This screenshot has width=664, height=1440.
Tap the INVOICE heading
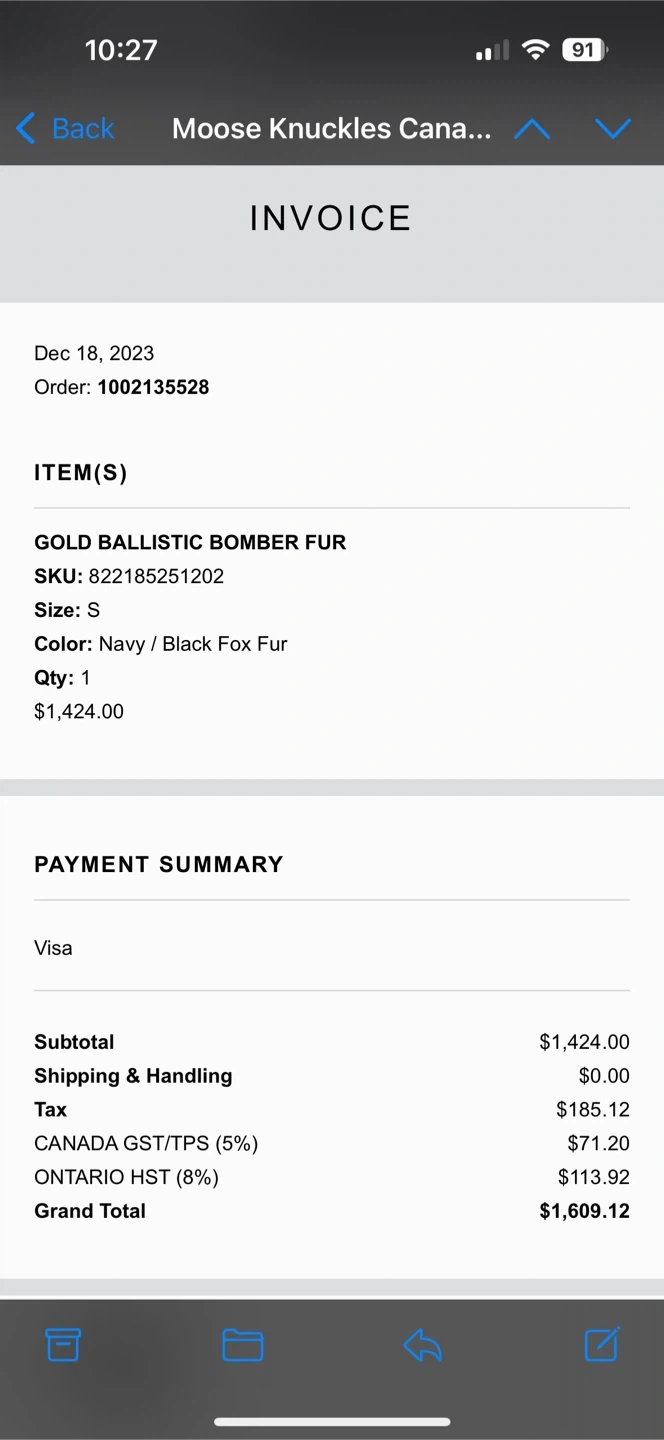[331, 218]
